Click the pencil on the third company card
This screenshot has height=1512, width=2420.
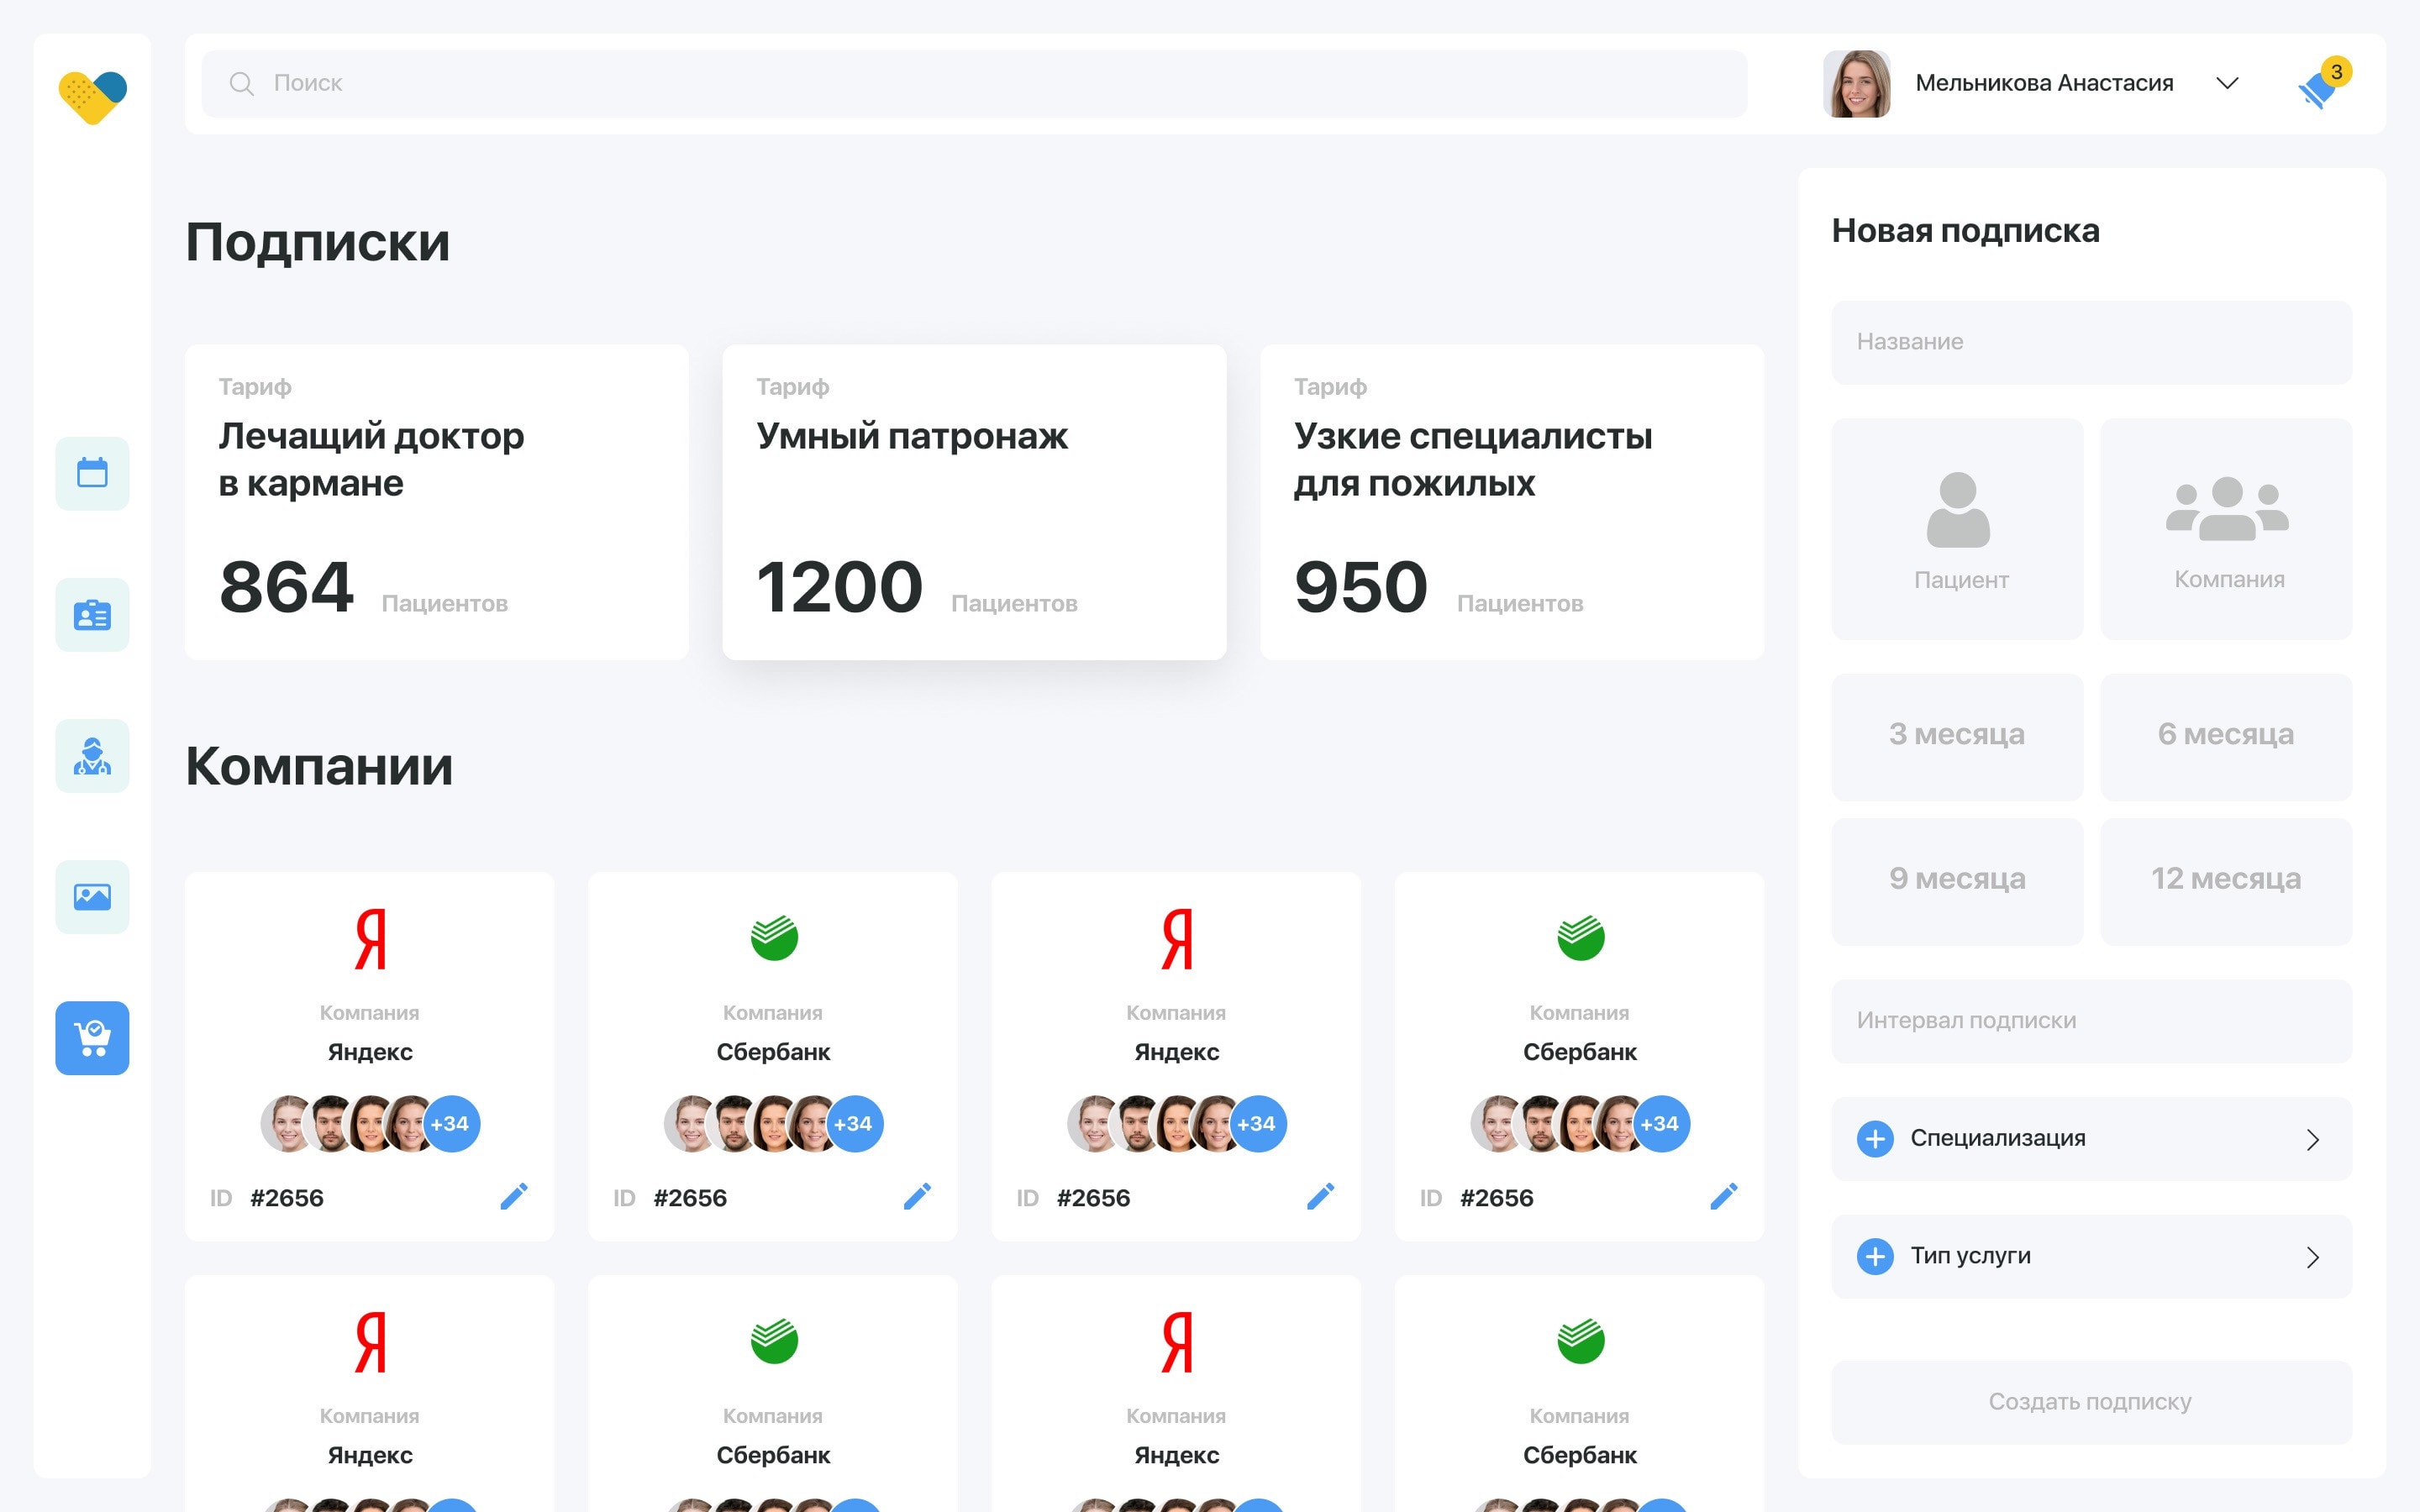pos(1320,1196)
